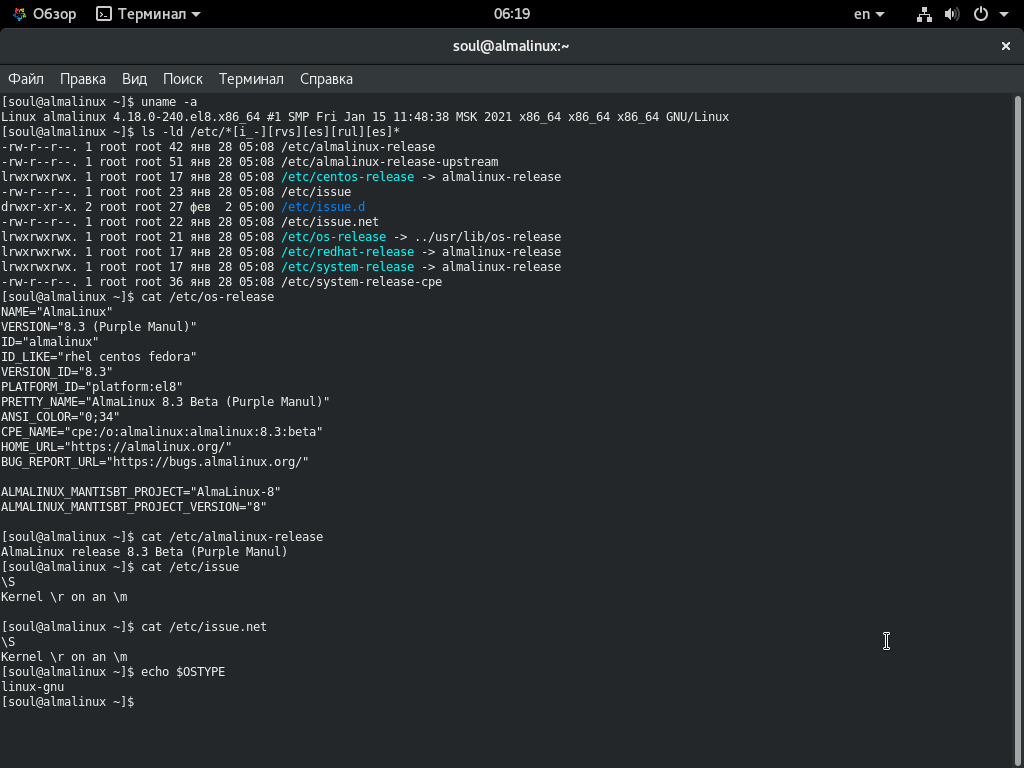Click the ALMALINUX_MANTISBT_PROJECT_VERSION="8" line

(x=134, y=507)
